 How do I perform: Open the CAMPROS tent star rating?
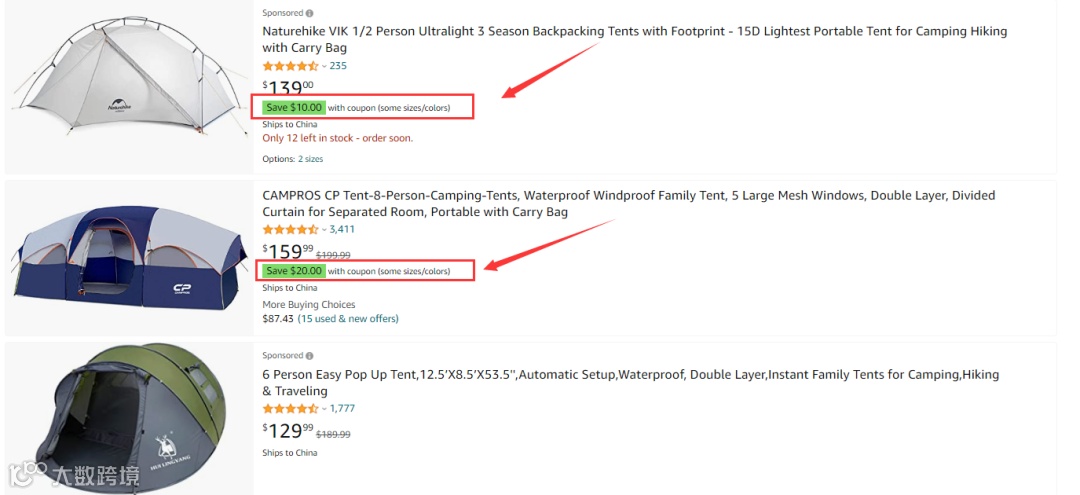[x=290, y=229]
